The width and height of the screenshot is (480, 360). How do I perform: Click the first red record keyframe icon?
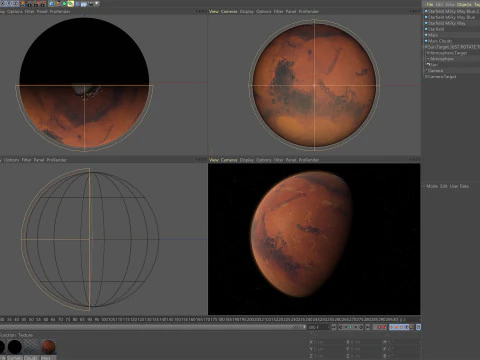(379, 327)
